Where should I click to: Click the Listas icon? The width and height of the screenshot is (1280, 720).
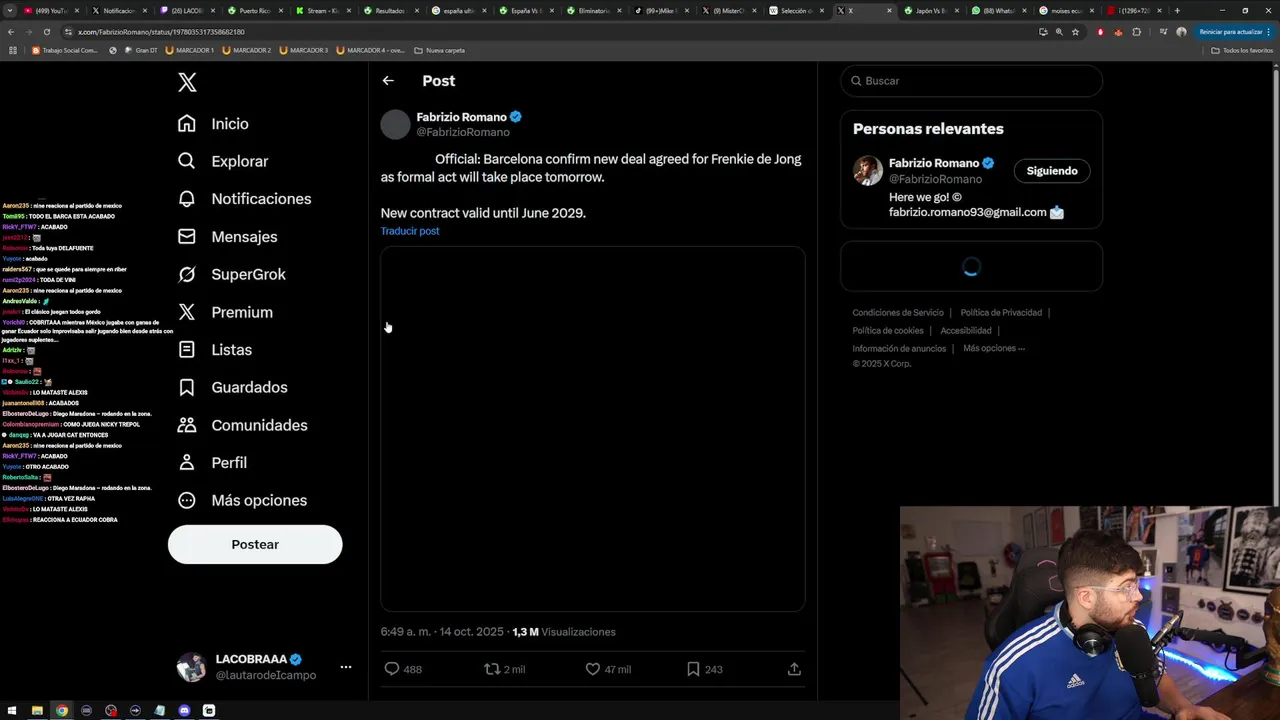[187, 350]
